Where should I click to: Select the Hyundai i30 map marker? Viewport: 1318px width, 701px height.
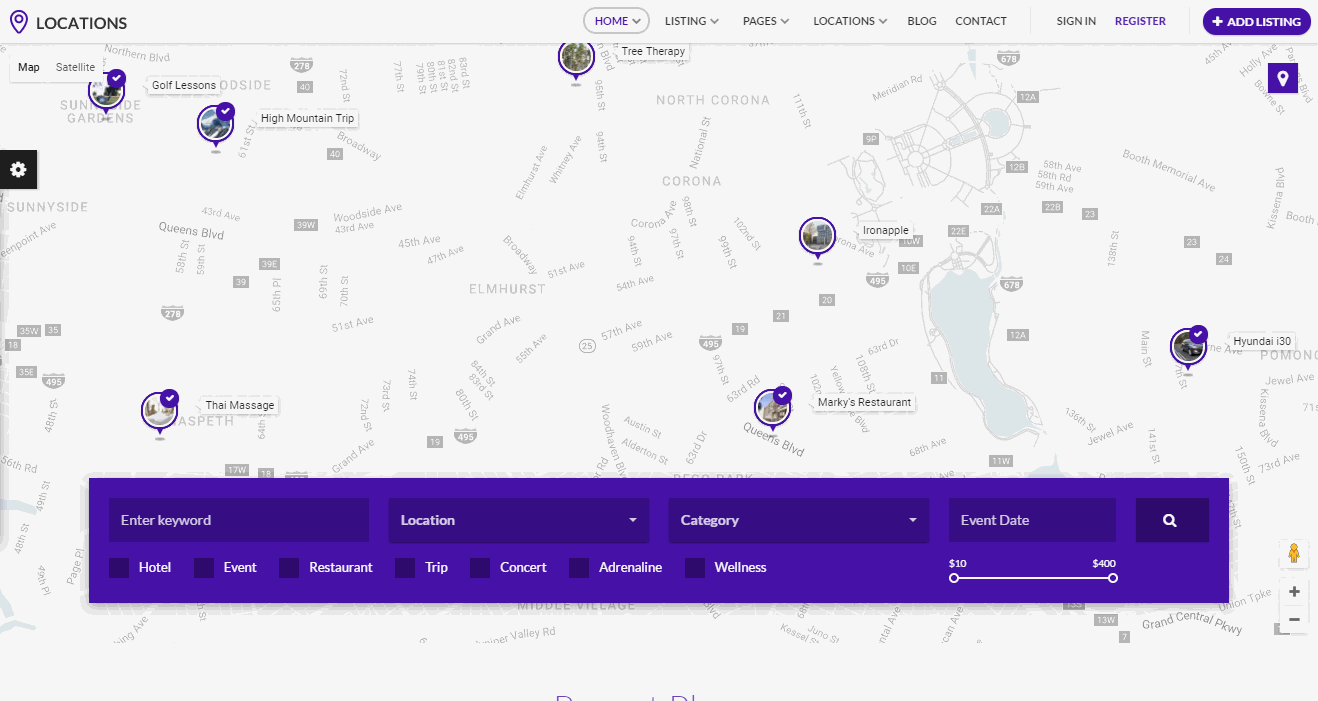coord(1188,348)
